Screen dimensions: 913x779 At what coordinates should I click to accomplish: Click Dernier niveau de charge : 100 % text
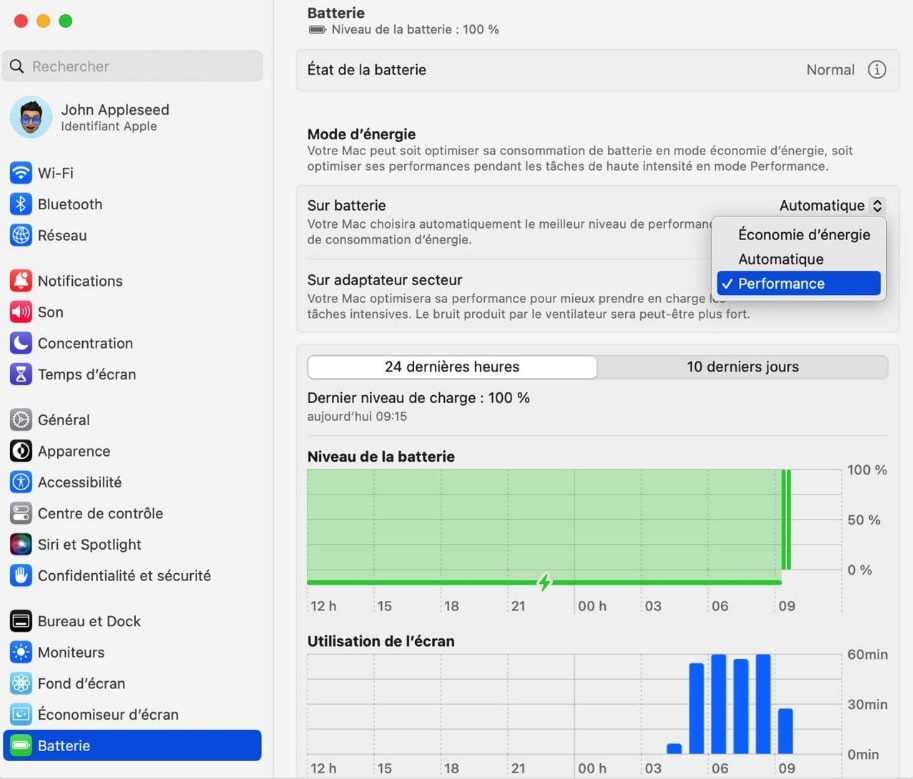click(418, 398)
